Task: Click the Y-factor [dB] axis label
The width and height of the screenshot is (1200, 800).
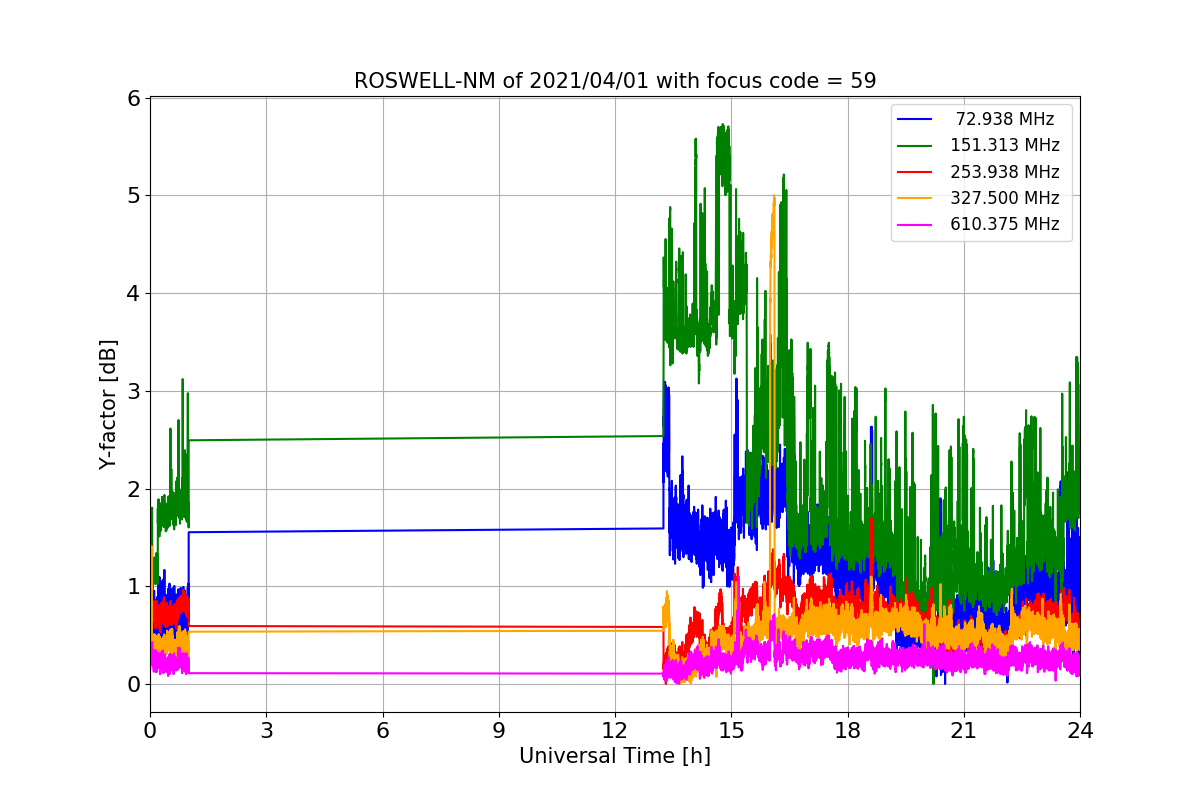Action: 108,405
